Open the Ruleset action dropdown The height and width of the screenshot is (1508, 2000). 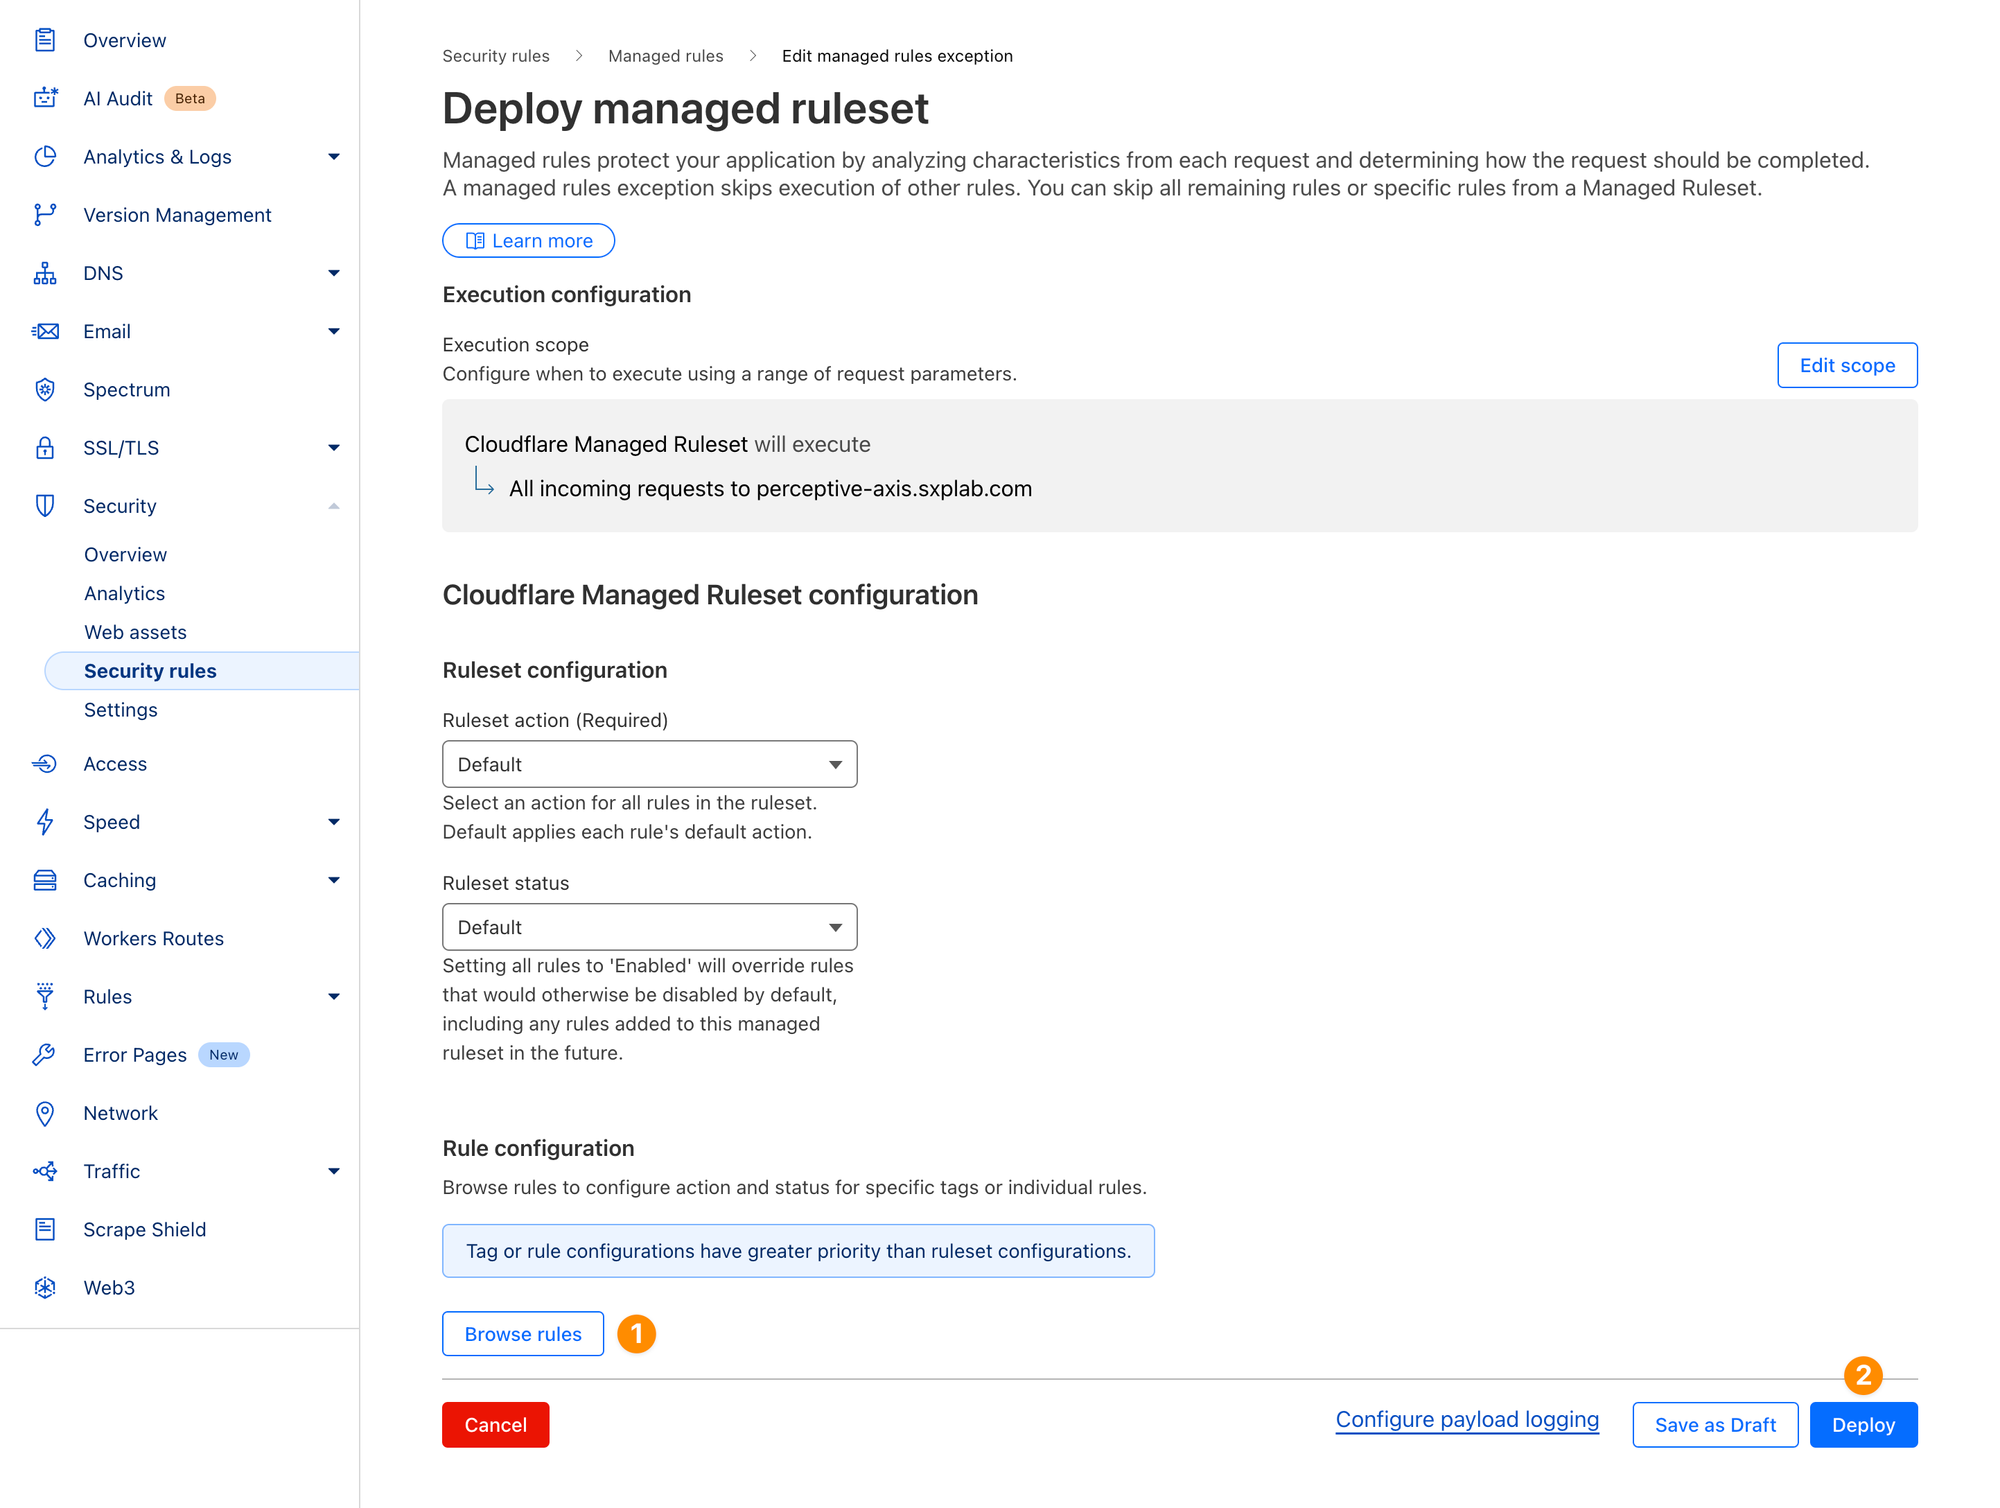[650, 764]
